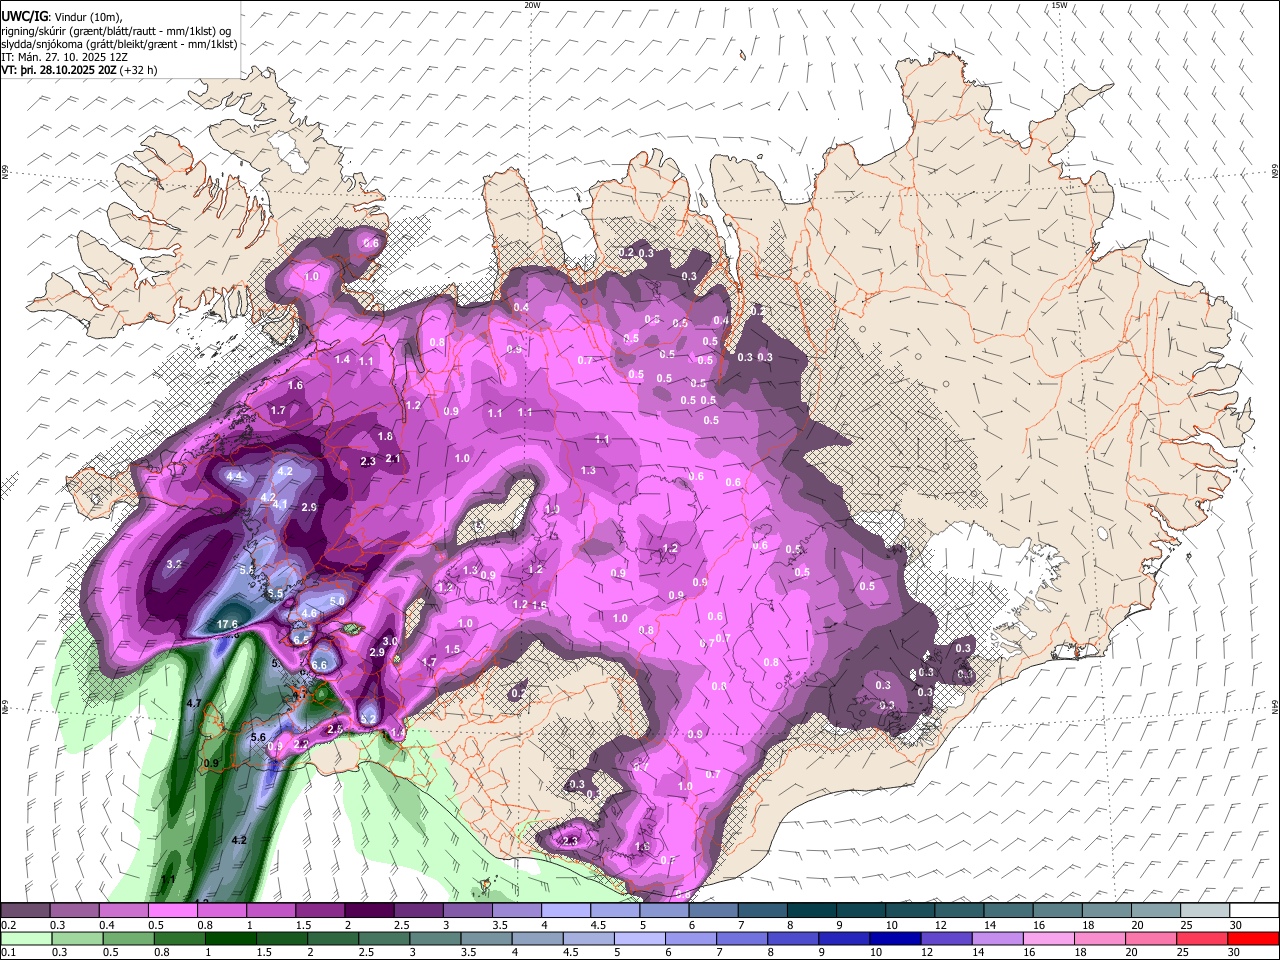
Task: Click the 'IT: Mán. 27. 10. 2025 12Z' line
Action: (x=64, y=57)
